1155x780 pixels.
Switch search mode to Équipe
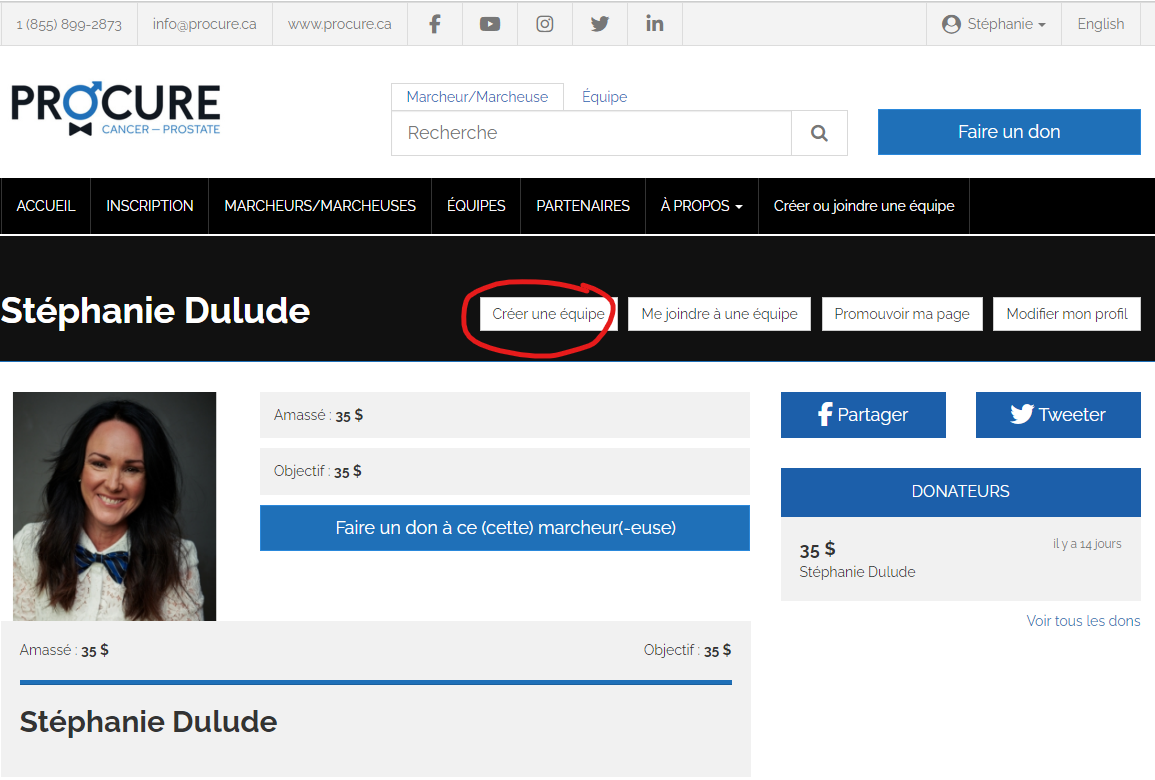[604, 96]
